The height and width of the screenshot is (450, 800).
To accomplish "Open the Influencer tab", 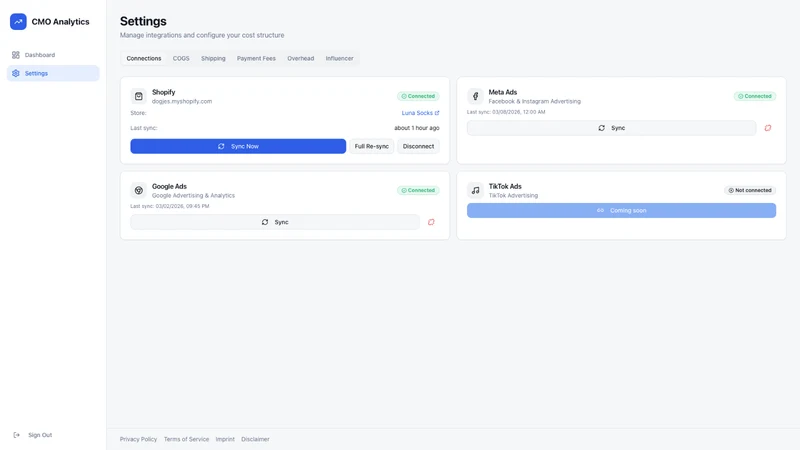I will [x=339, y=59].
